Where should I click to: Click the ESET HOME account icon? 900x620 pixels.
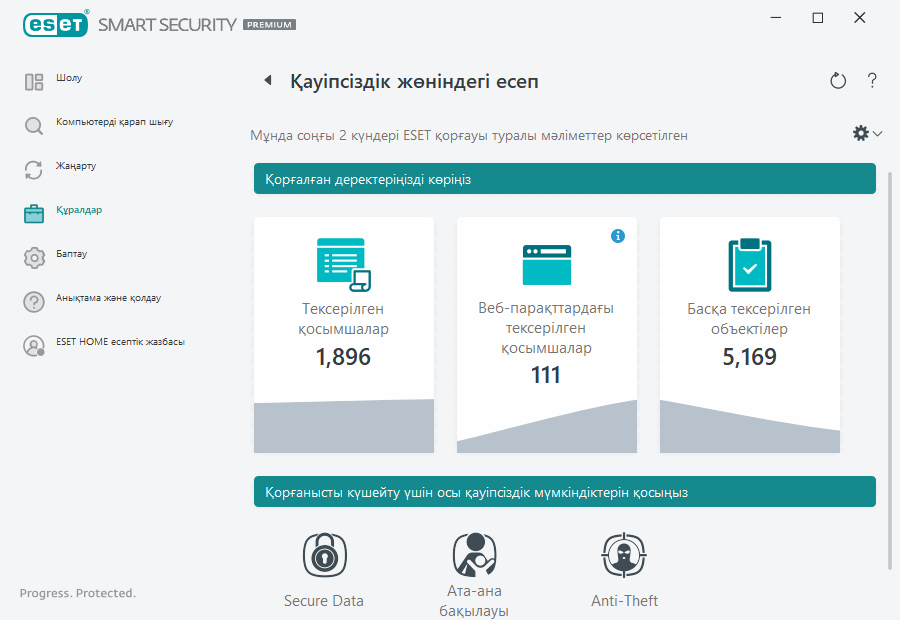[33, 344]
